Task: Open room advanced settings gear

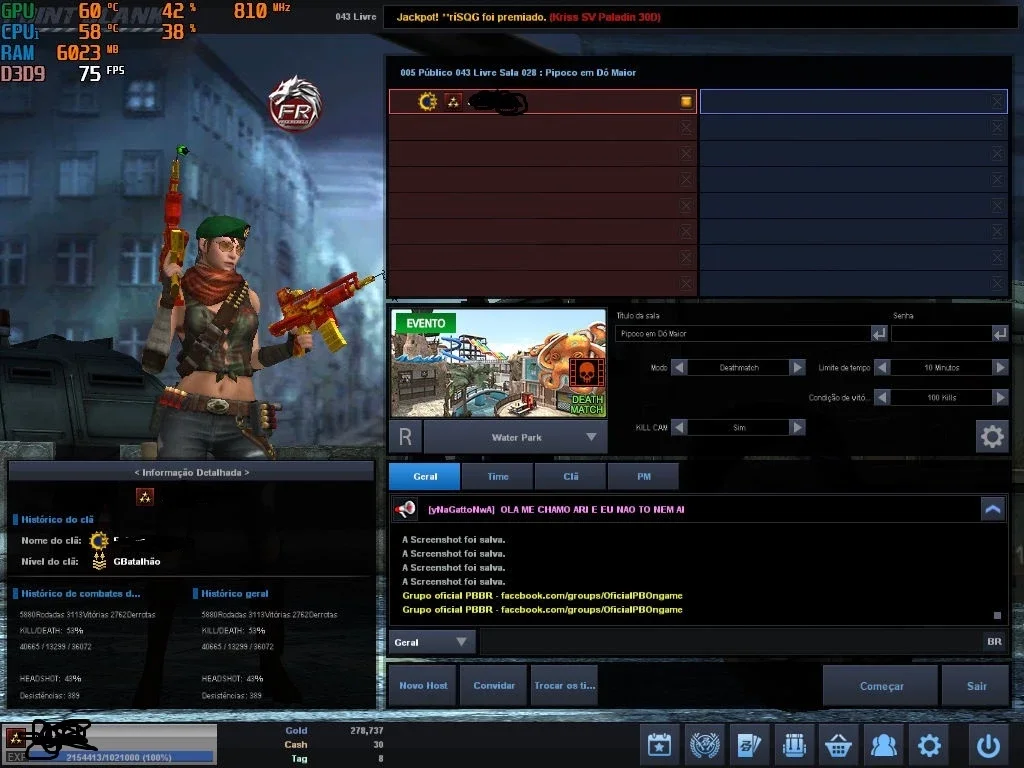Action: 992,436
